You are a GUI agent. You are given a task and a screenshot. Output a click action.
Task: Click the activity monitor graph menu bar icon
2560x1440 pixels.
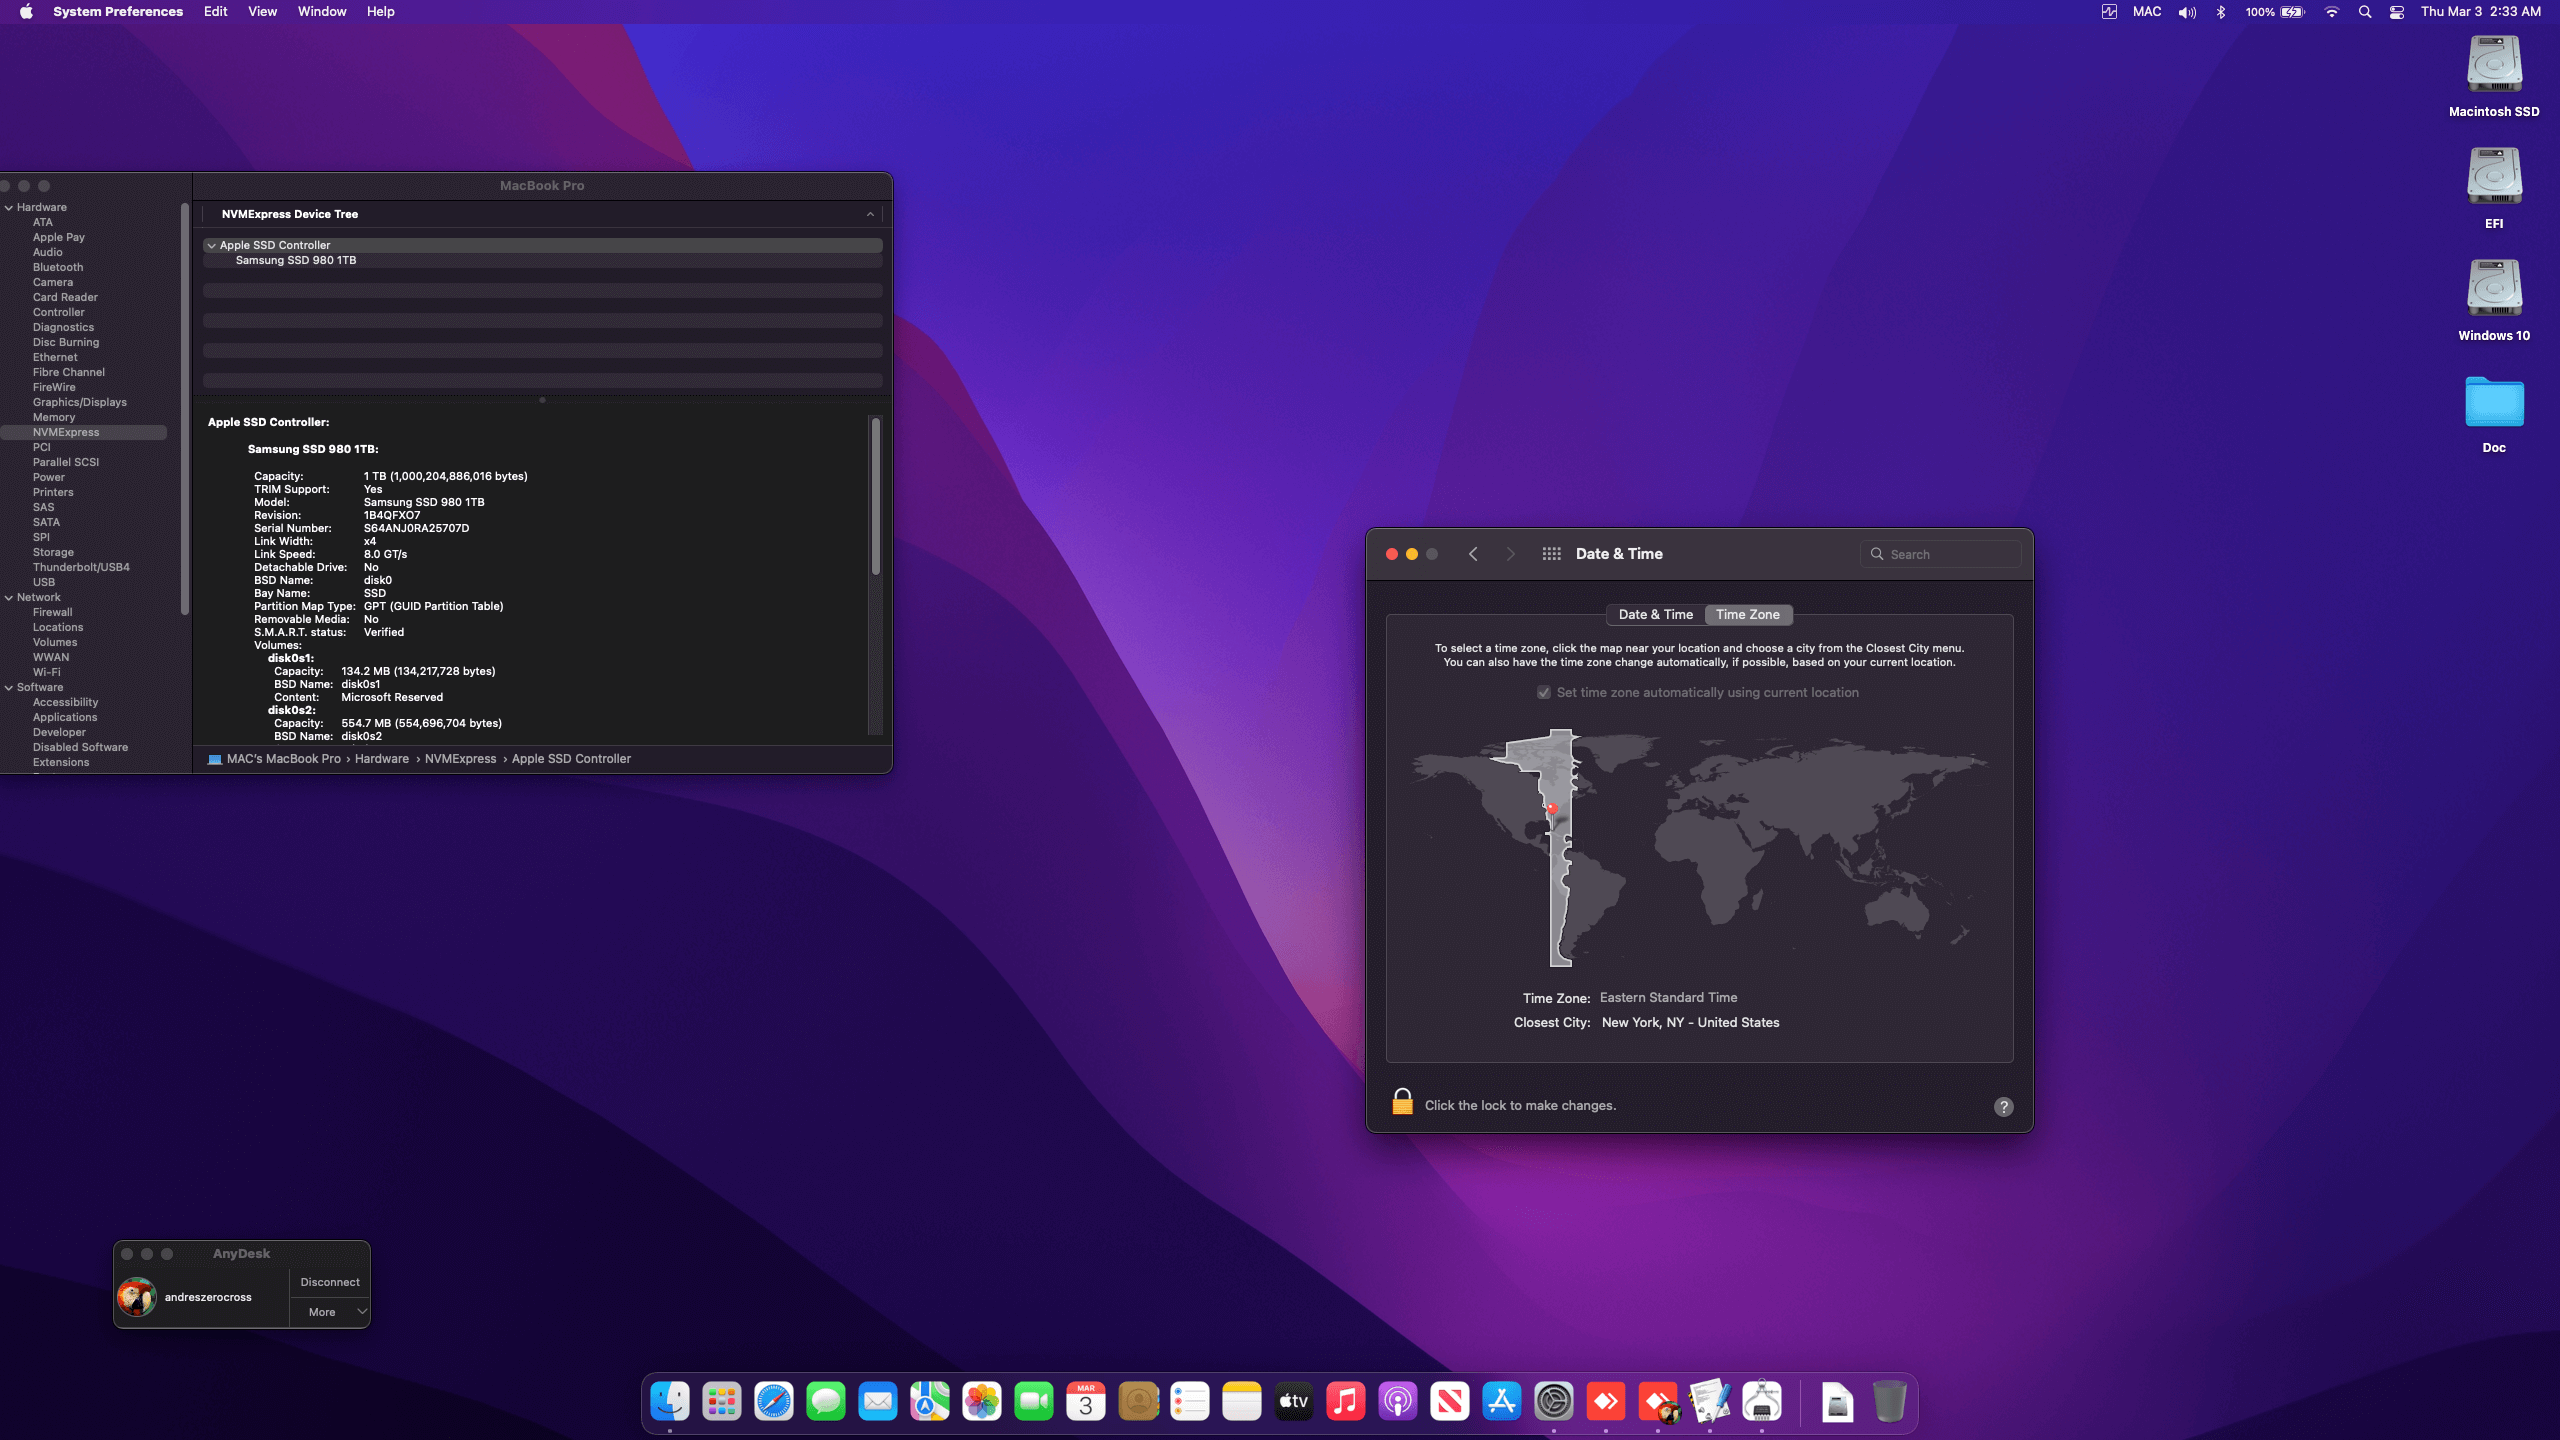coord(2109,12)
